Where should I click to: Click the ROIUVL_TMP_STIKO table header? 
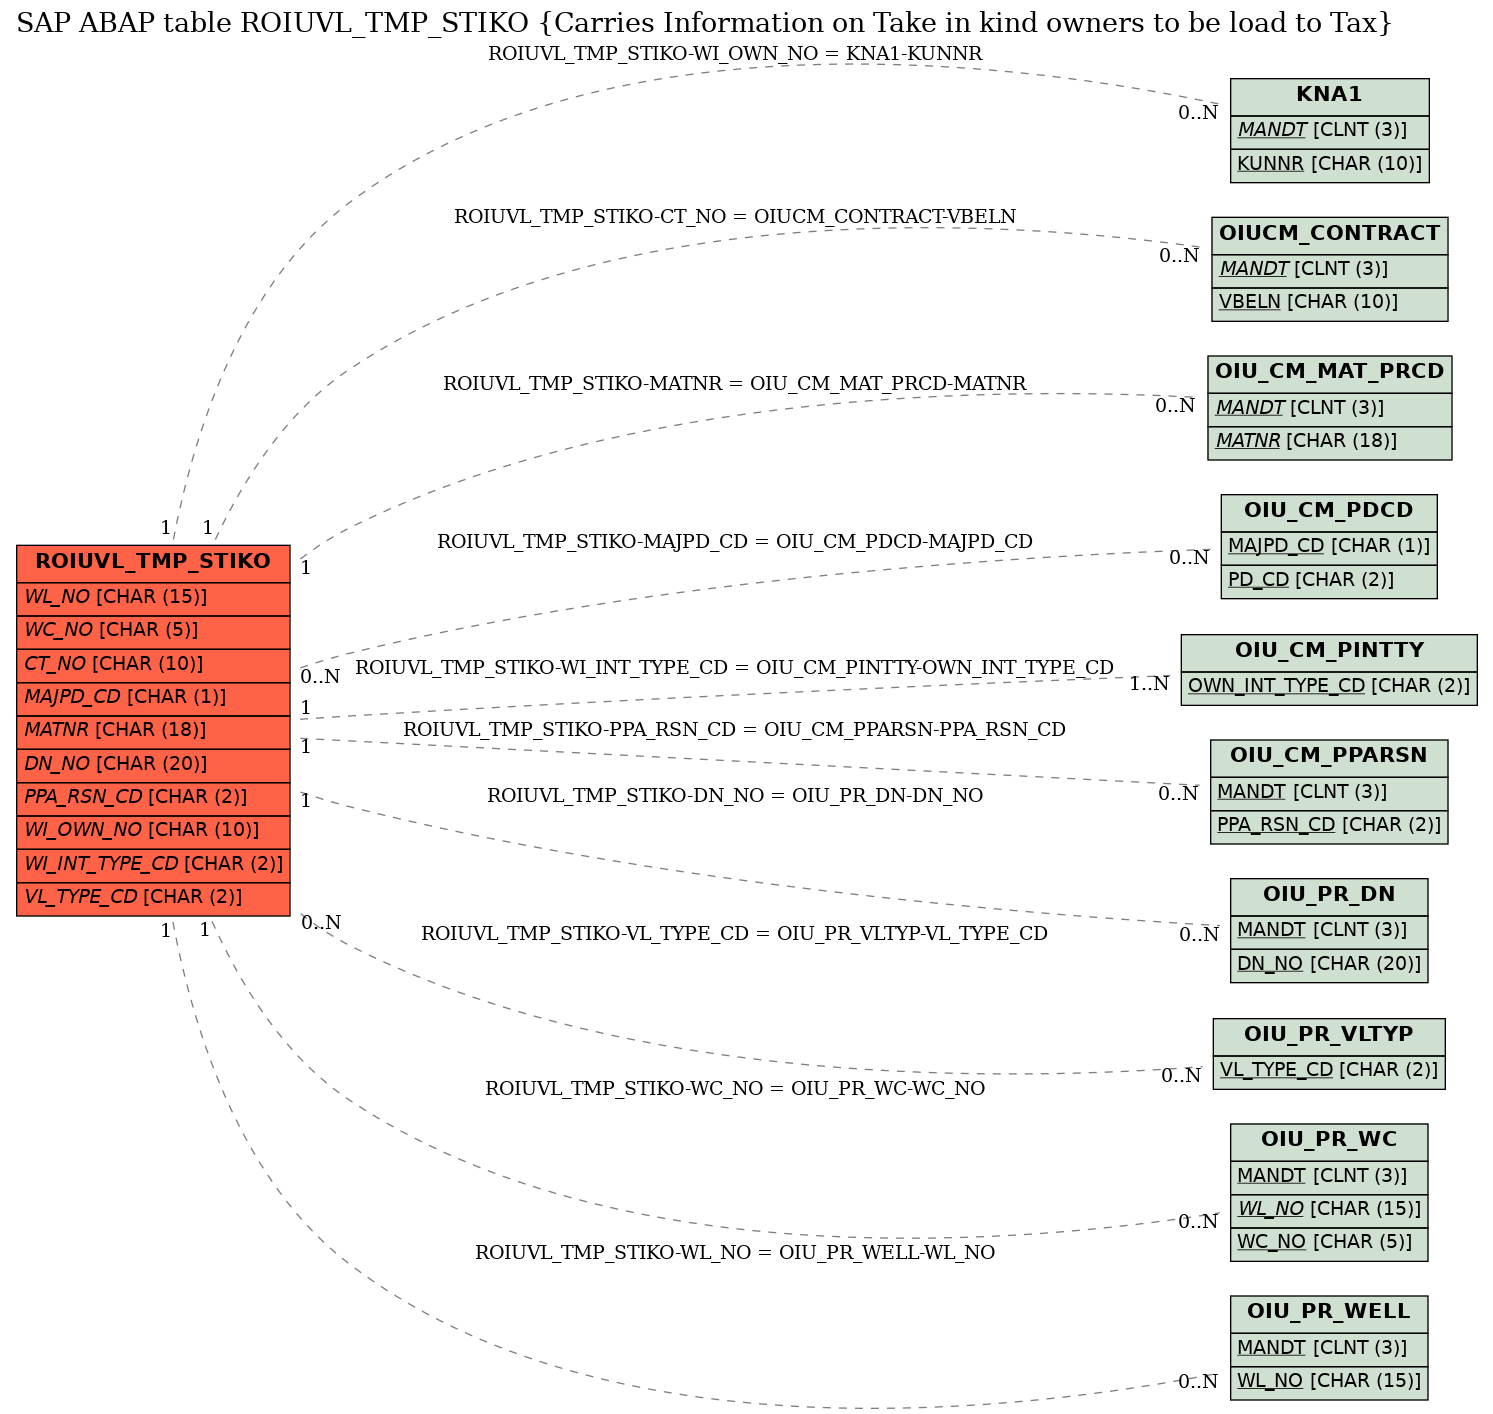tap(153, 562)
